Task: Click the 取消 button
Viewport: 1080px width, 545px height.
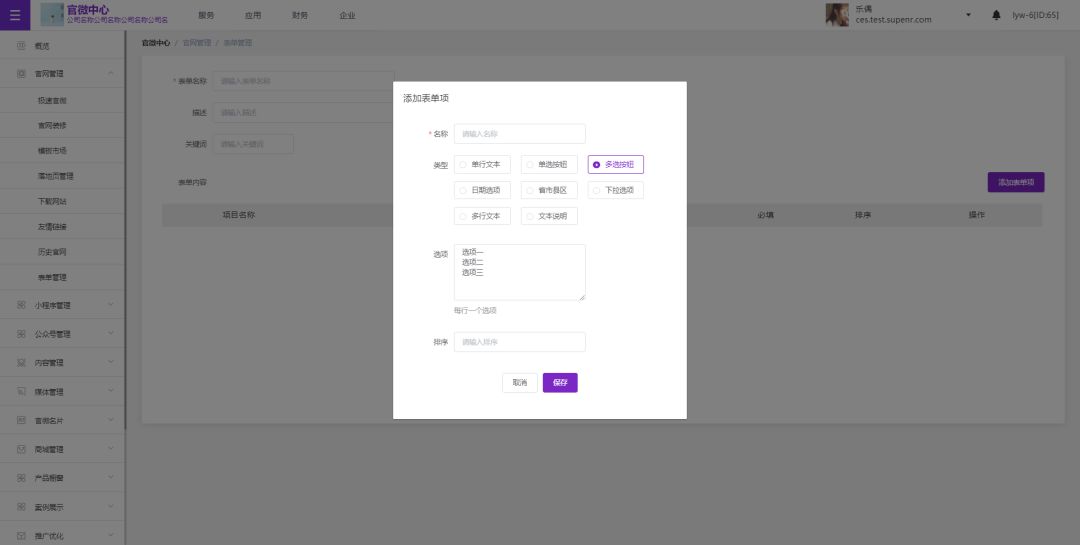Action: tap(519, 383)
